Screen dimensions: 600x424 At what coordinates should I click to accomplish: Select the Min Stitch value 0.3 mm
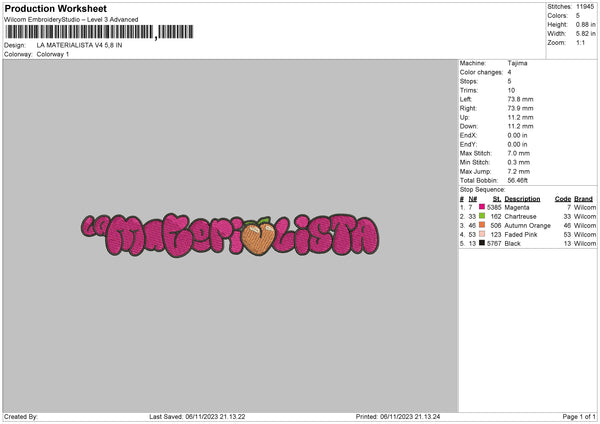[519, 163]
